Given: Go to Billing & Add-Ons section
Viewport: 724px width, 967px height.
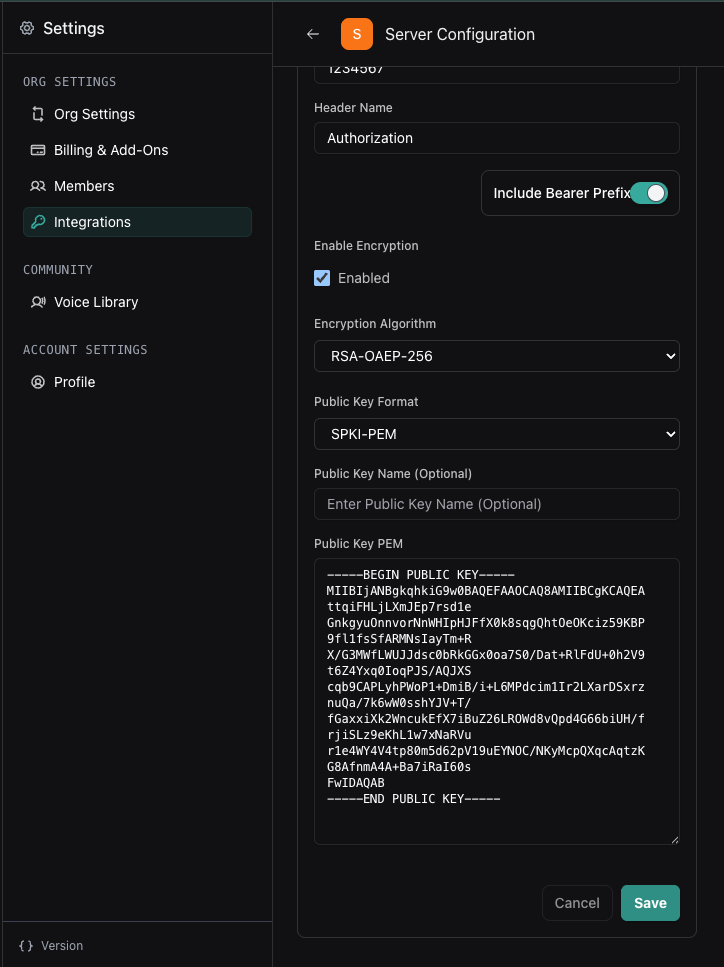Looking at the screenshot, I should coord(111,150).
